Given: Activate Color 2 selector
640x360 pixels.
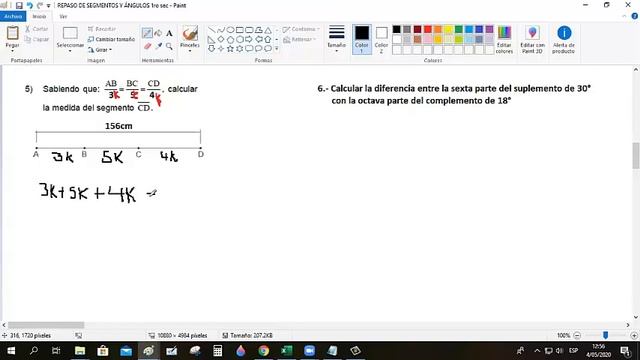Looking at the screenshot, I should click(381, 40).
